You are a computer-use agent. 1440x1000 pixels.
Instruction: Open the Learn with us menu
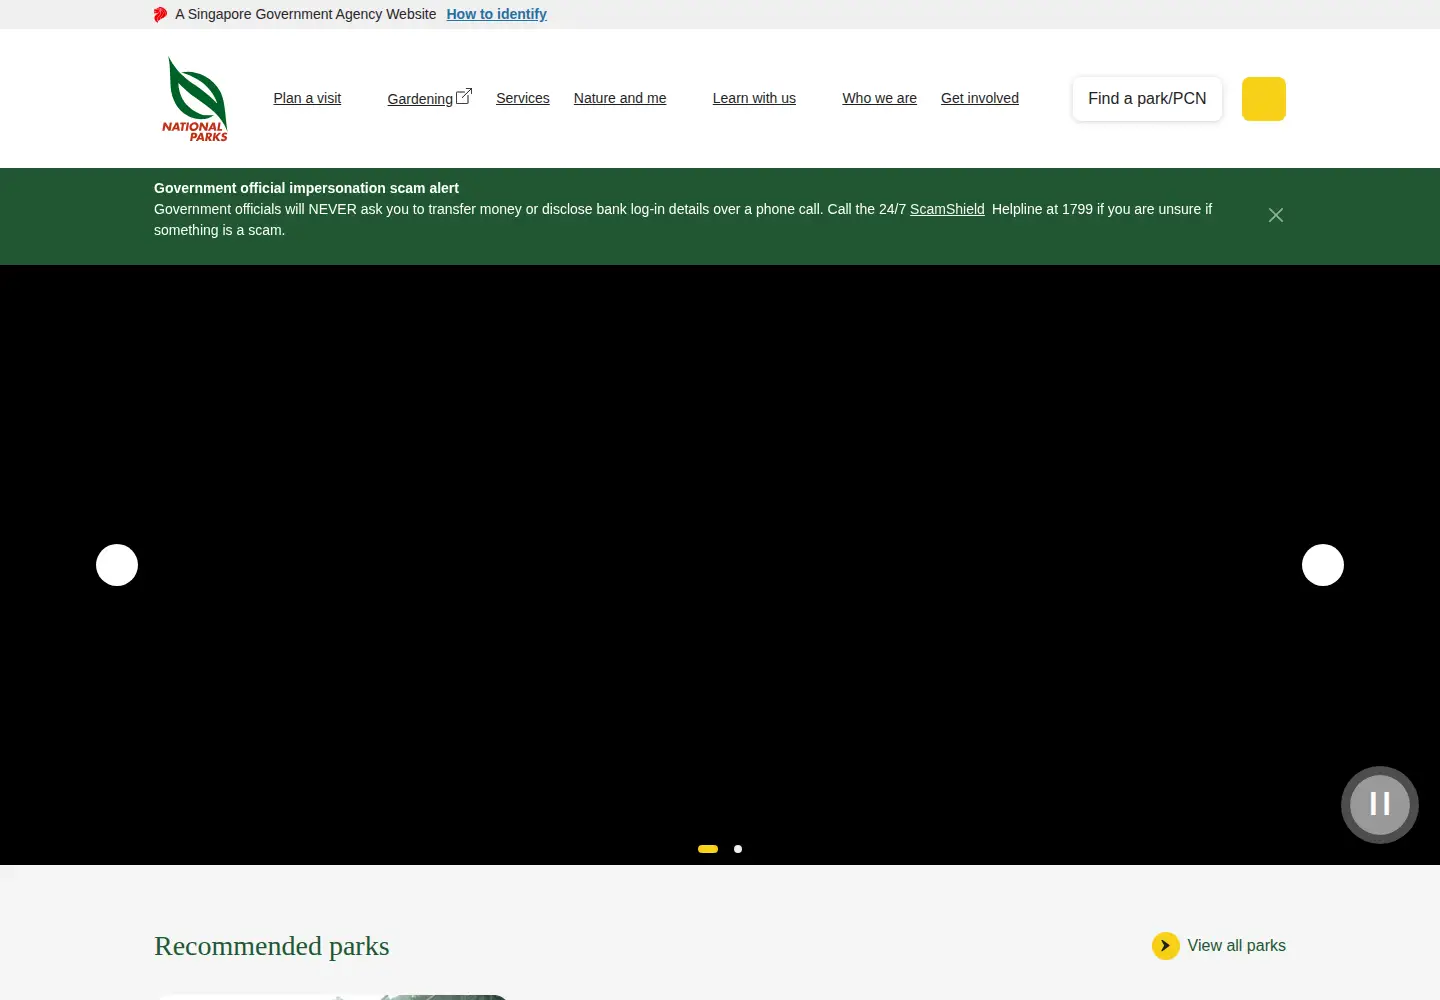point(754,98)
